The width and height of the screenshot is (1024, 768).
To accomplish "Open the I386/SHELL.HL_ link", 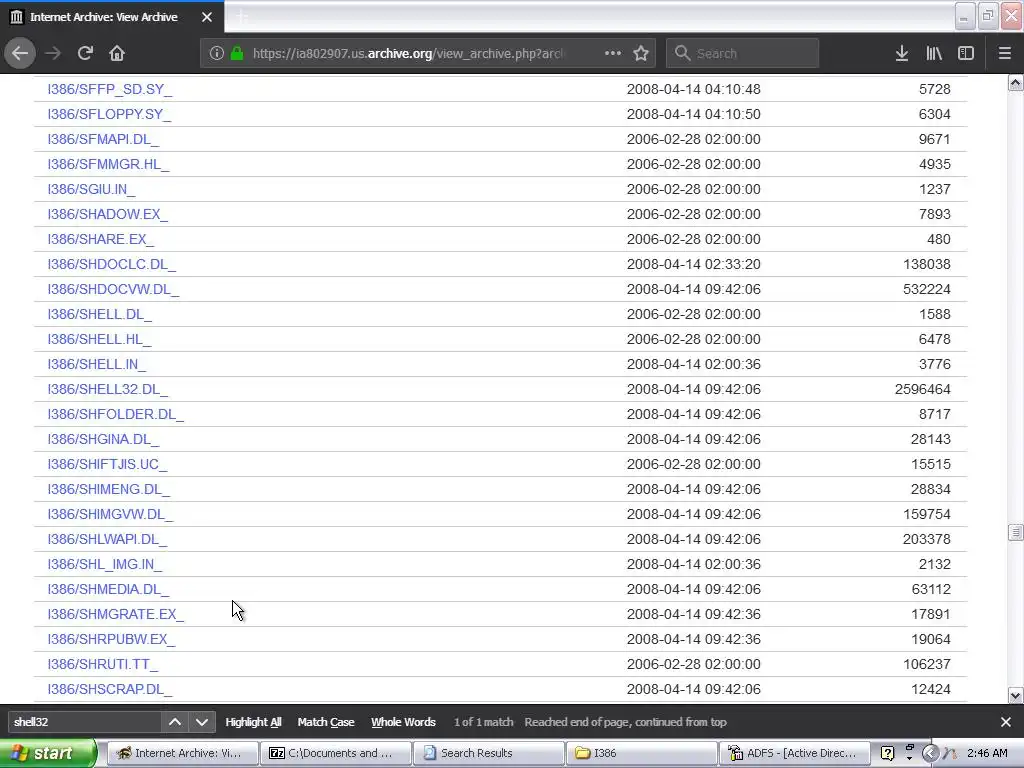I will [99, 339].
